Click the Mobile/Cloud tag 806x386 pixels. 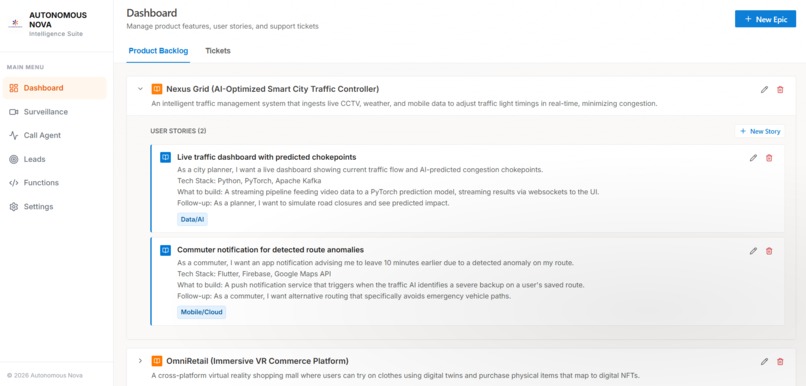click(202, 312)
